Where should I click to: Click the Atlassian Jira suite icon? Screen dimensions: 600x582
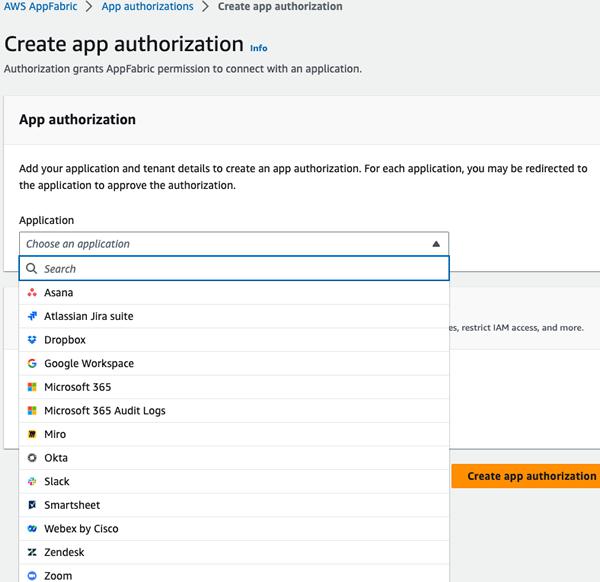point(33,316)
